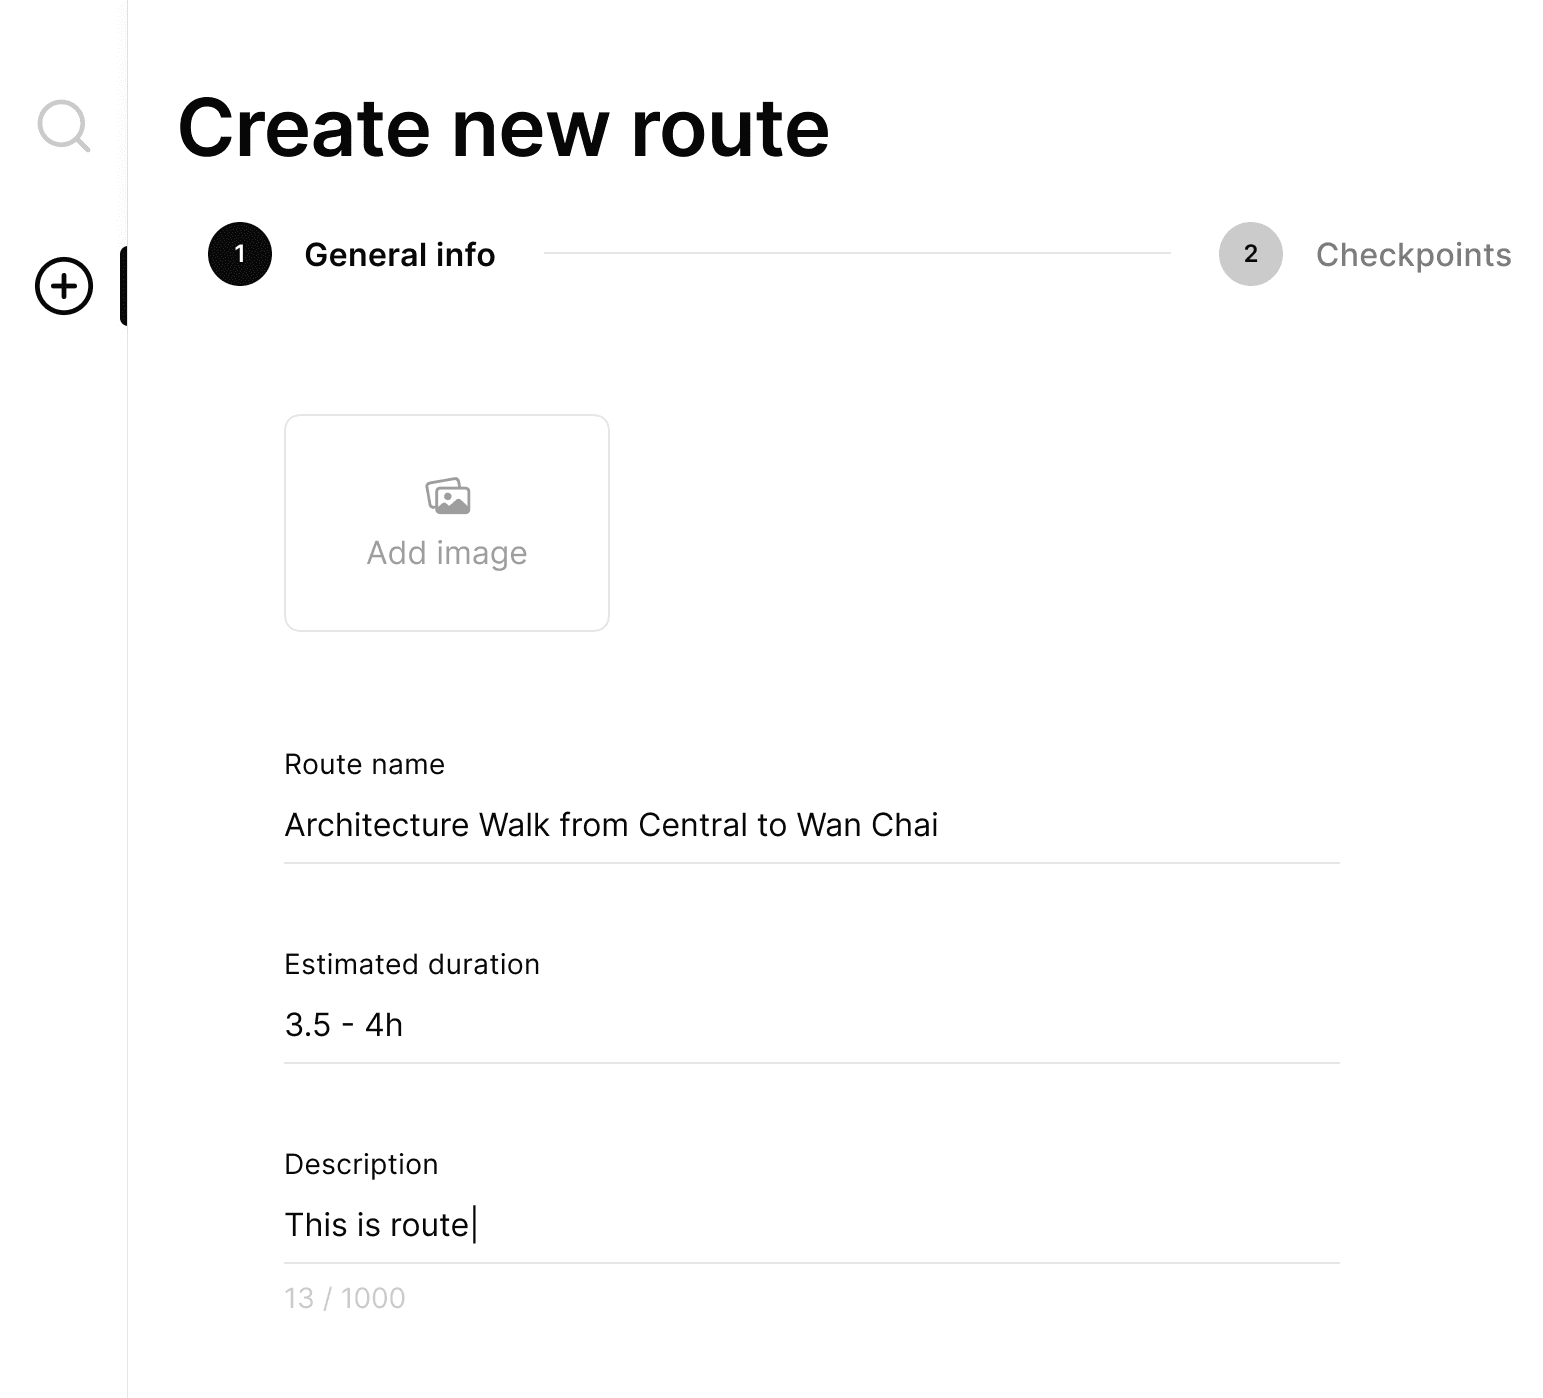Select the step 1 circle
Image resolution: width=1543 pixels, height=1398 pixels.
(240, 254)
